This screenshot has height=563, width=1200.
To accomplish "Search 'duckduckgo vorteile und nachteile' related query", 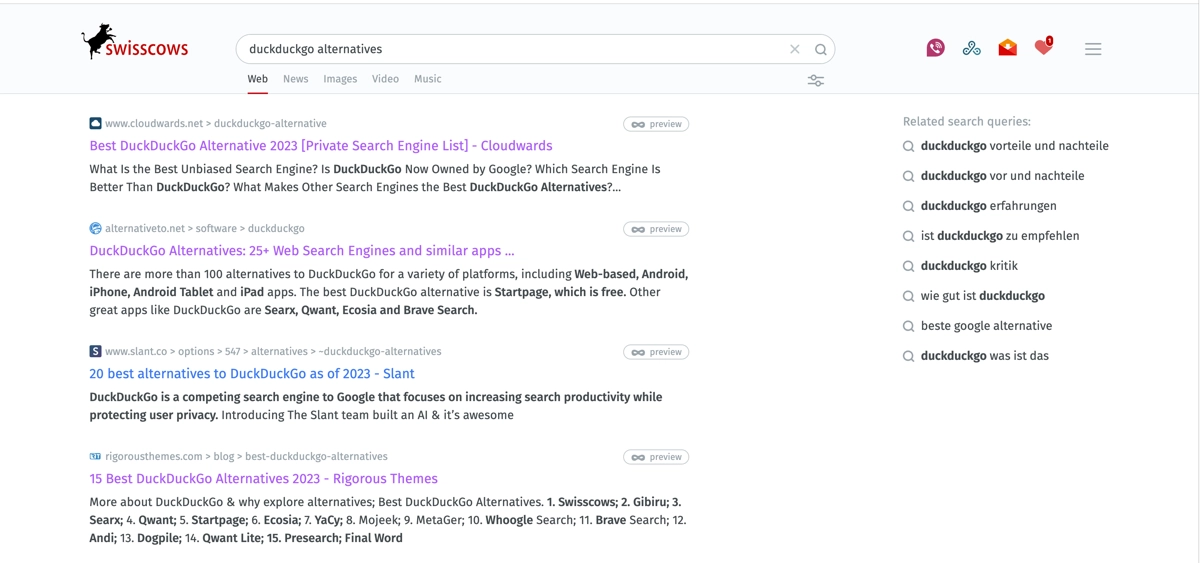I will tap(1014, 146).
